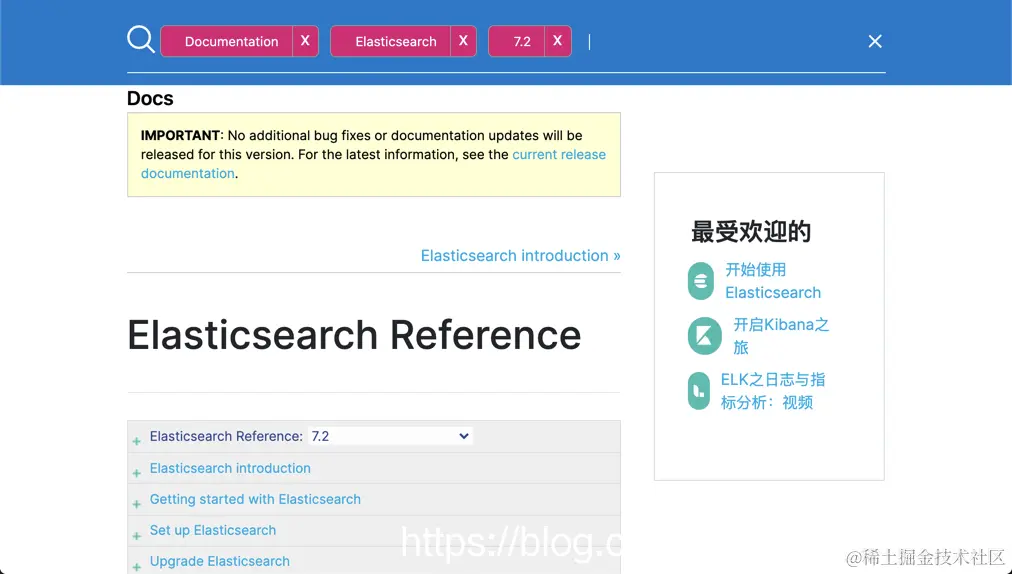Viewport: 1012px width, 574px height.
Task: Expand Getting started with Elasticsearch section
Action: point(136,504)
